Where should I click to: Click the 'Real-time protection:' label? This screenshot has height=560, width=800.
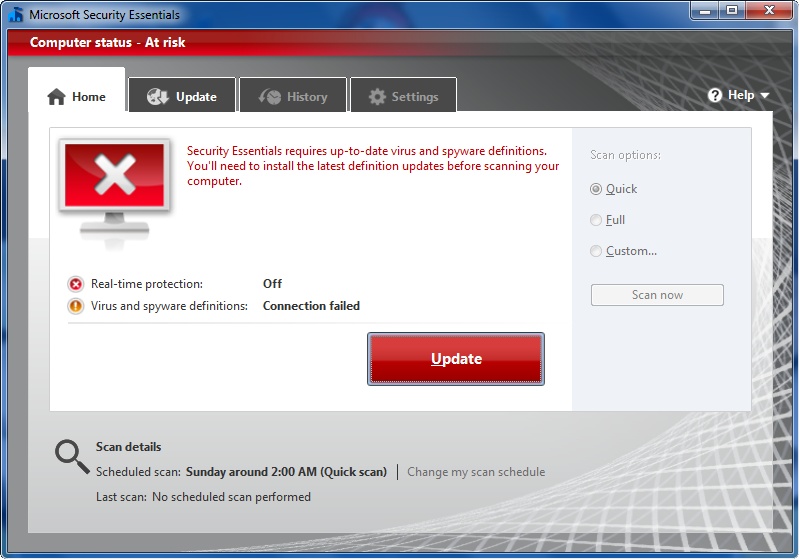pyautogui.click(x=147, y=284)
